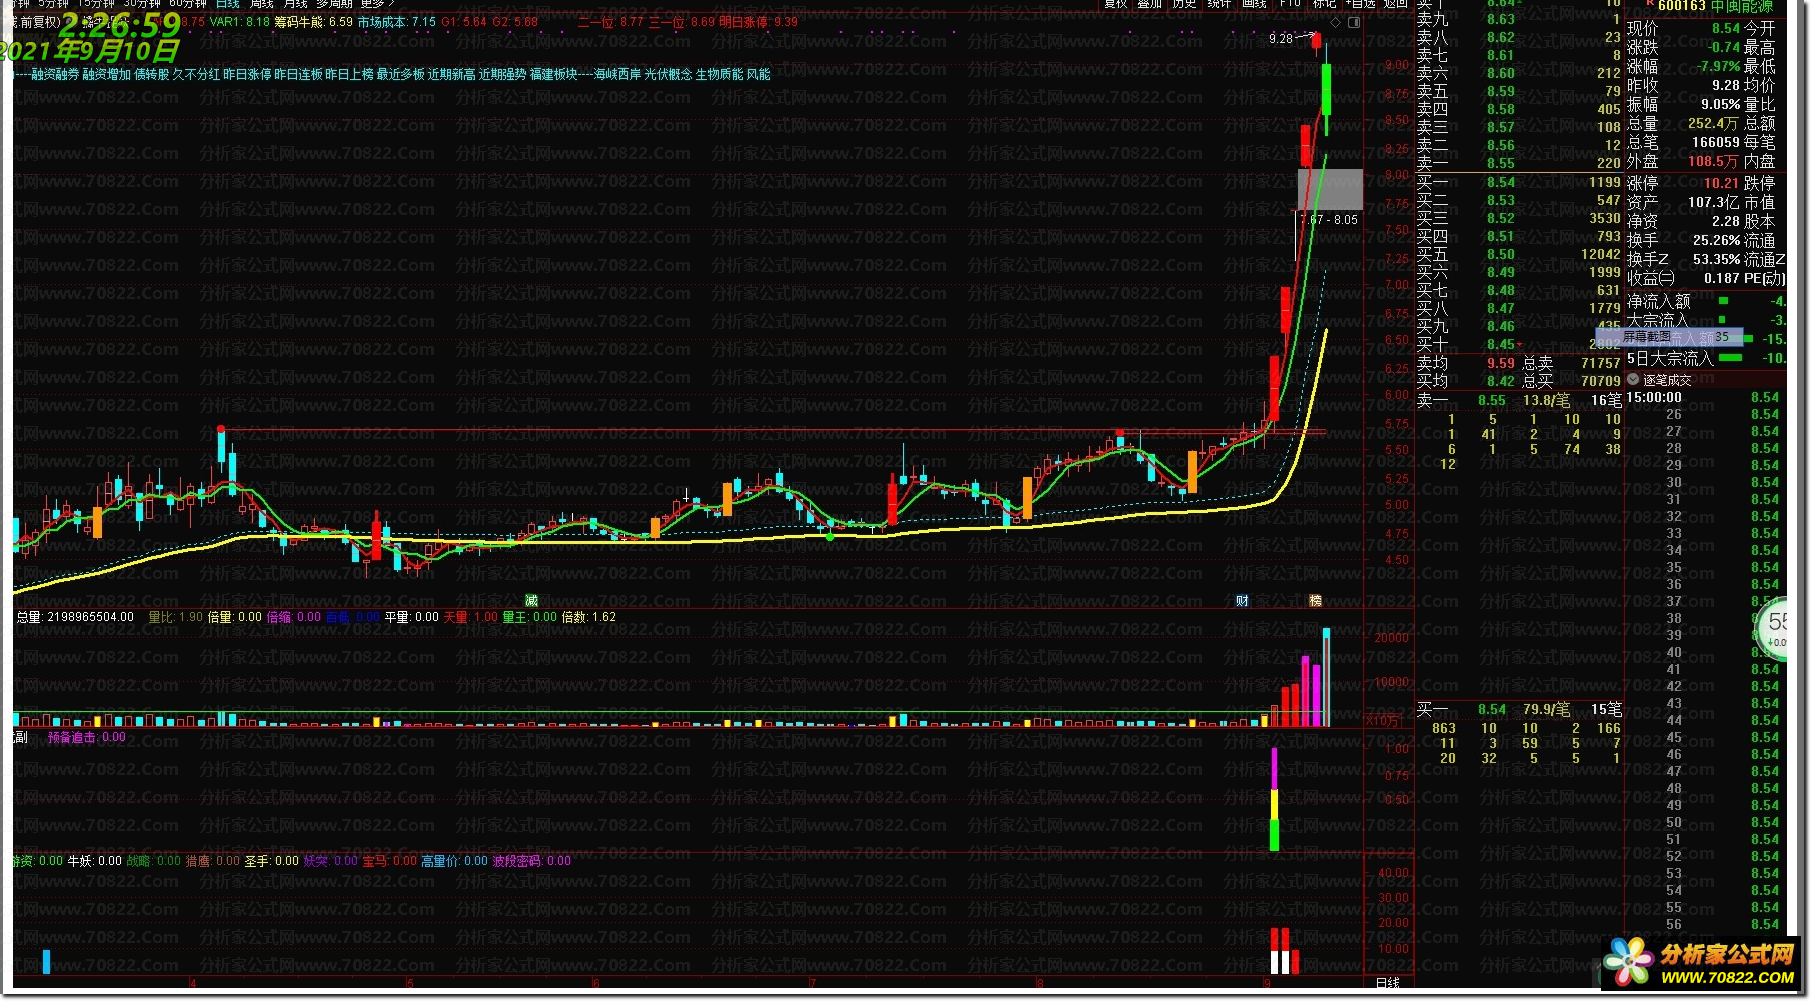Switch to the 30分钟 period tab

(144, 4)
